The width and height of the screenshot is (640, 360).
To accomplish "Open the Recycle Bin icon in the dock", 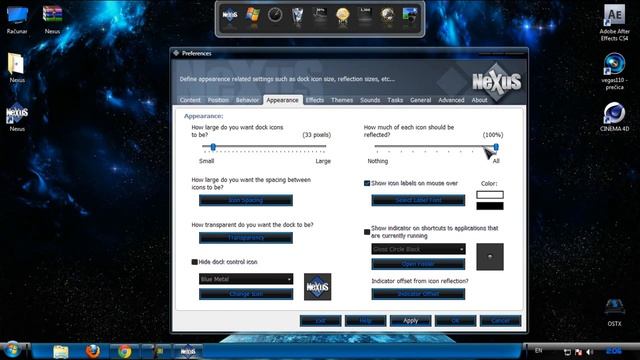I will pyautogui.click(x=298, y=16).
